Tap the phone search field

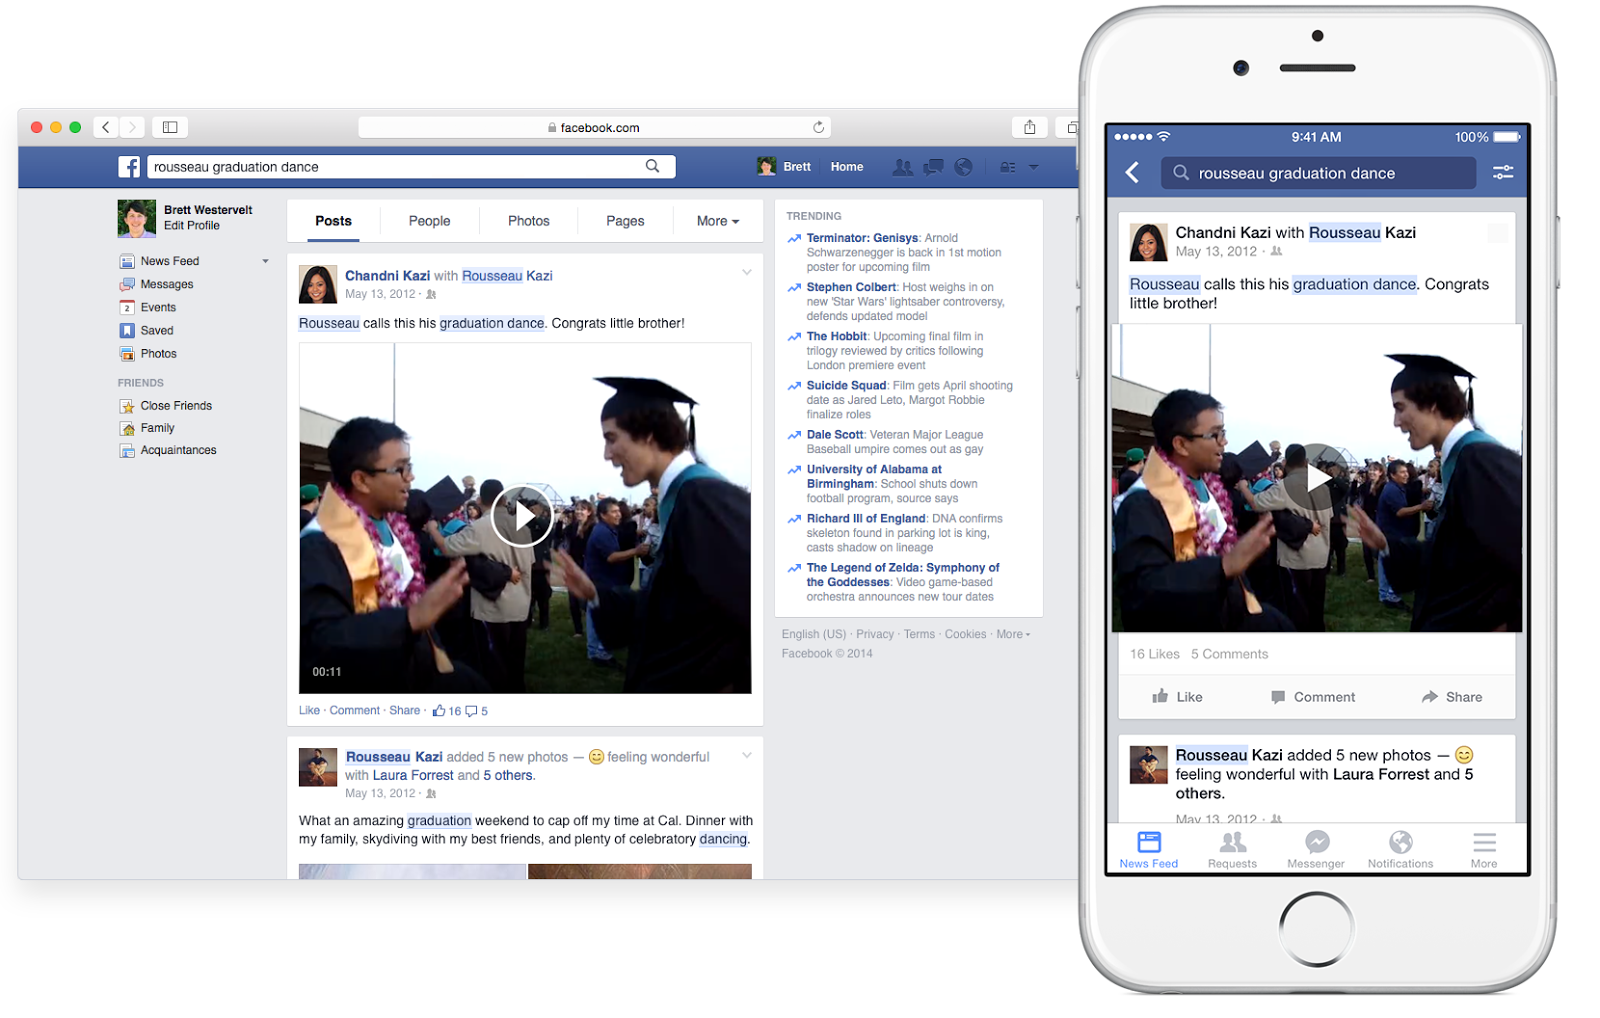coord(1318,173)
